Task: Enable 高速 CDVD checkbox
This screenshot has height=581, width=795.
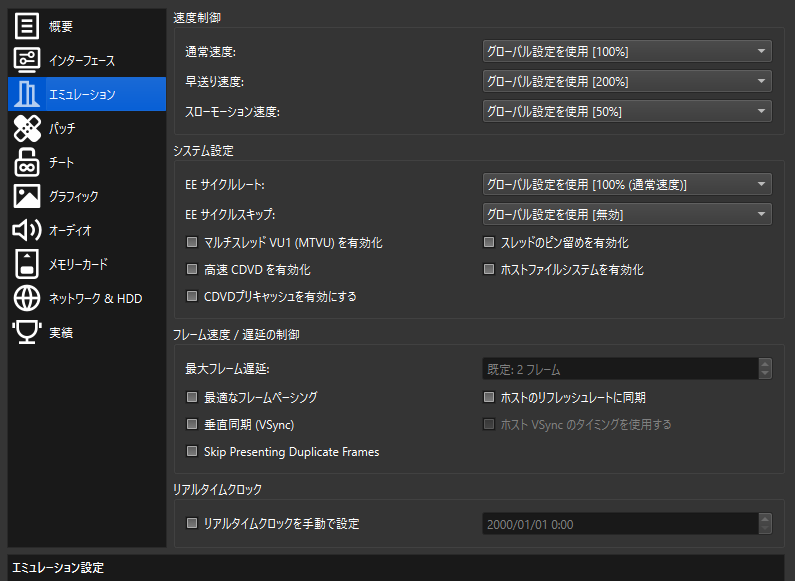Action: pyautogui.click(x=192, y=270)
